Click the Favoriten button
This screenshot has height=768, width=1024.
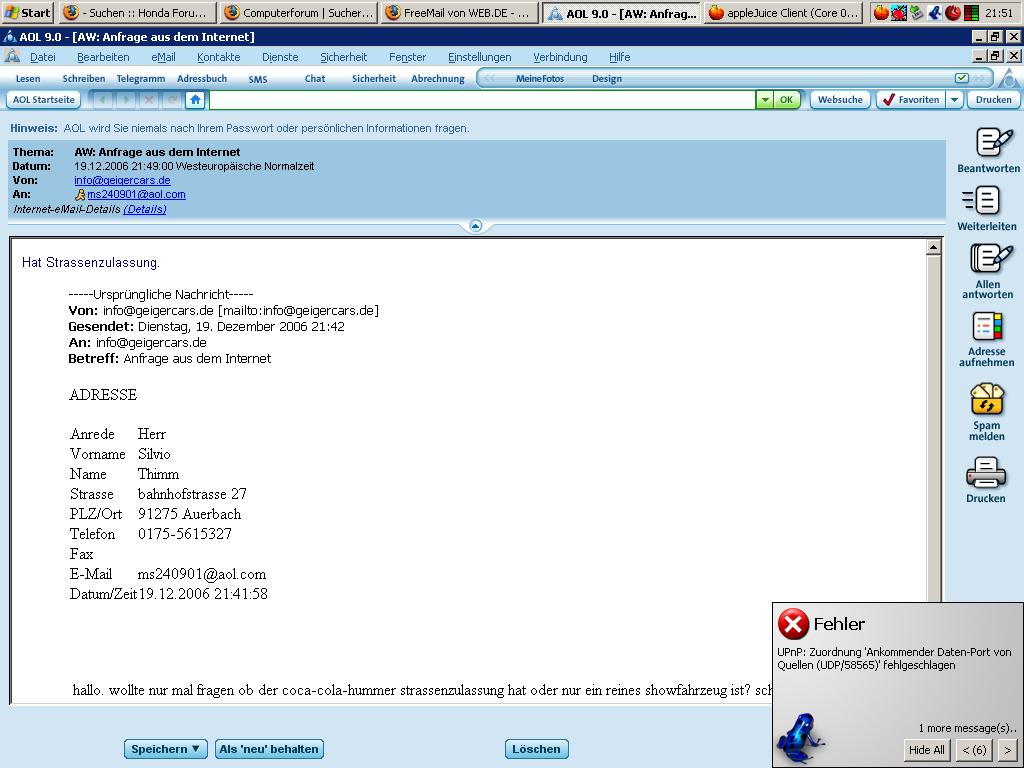[911, 100]
